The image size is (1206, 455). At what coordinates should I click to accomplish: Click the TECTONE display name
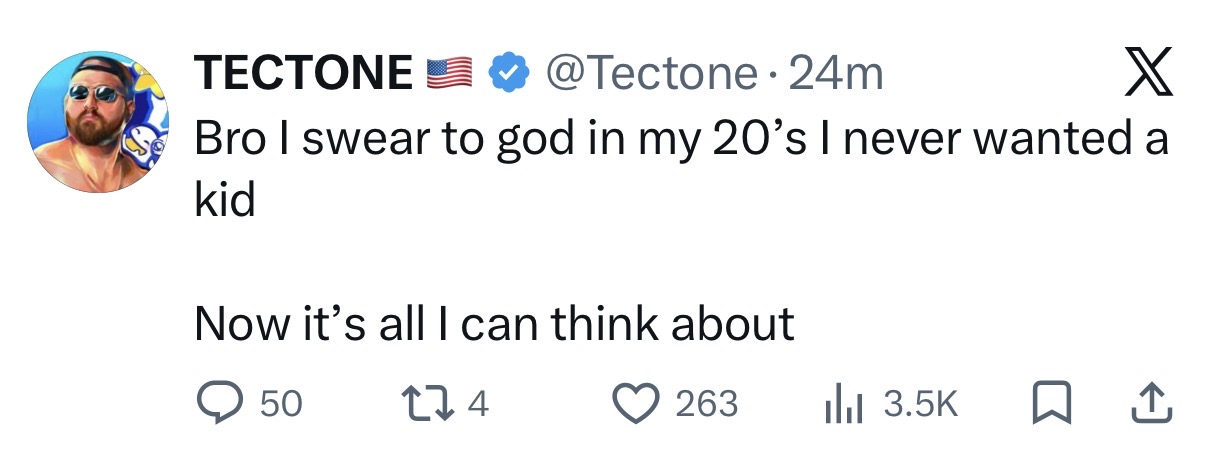pos(303,73)
